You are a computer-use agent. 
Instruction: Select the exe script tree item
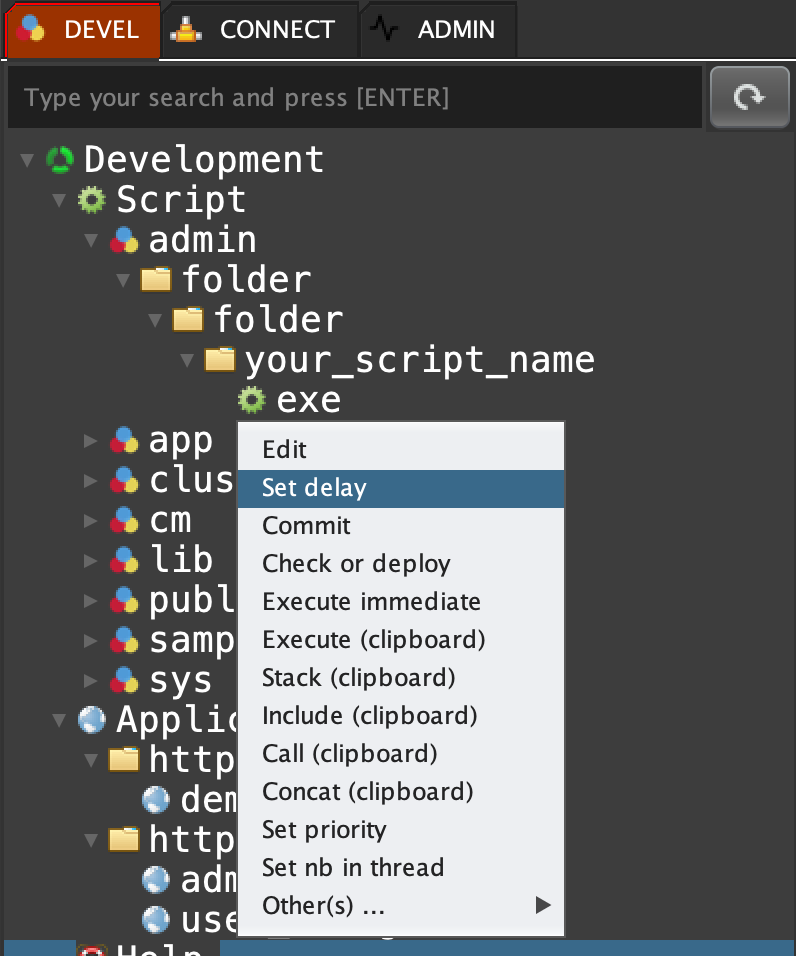point(308,400)
